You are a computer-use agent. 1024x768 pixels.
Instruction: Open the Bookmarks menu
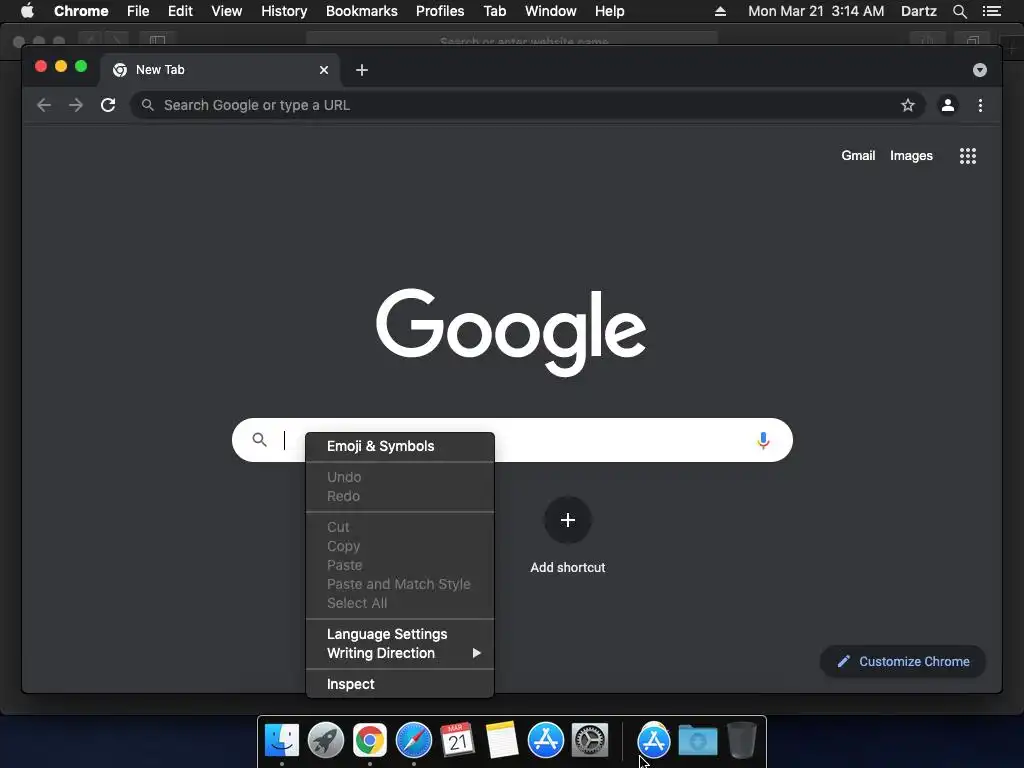362,11
